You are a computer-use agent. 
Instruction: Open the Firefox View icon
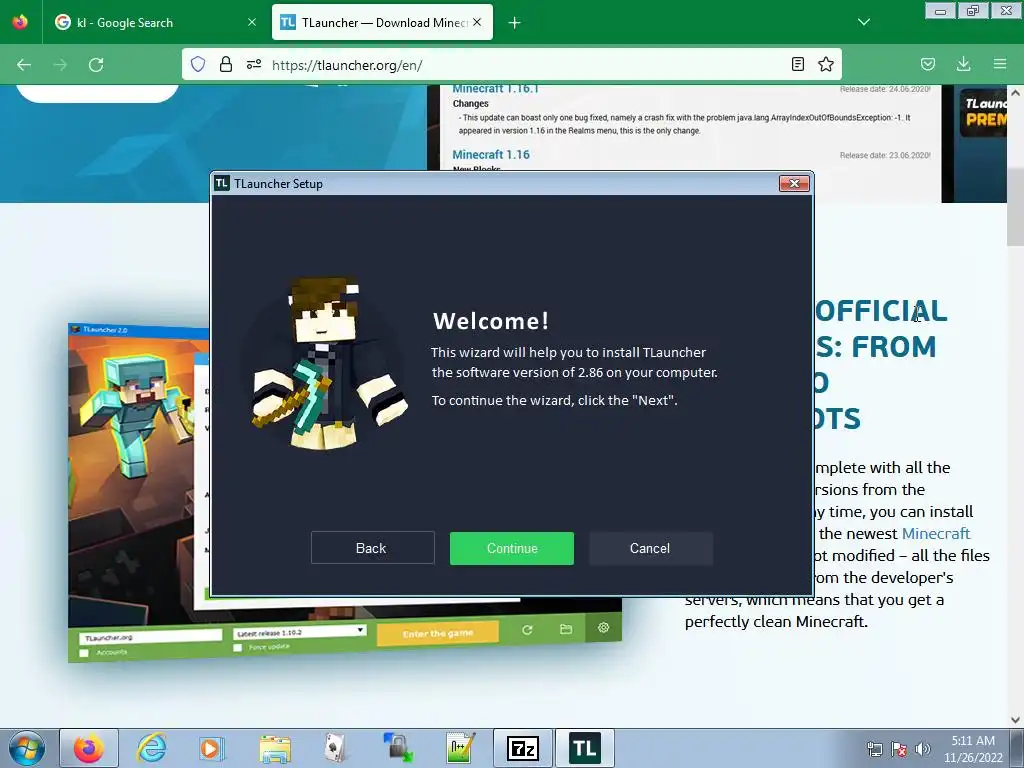(x=20, y=22)
